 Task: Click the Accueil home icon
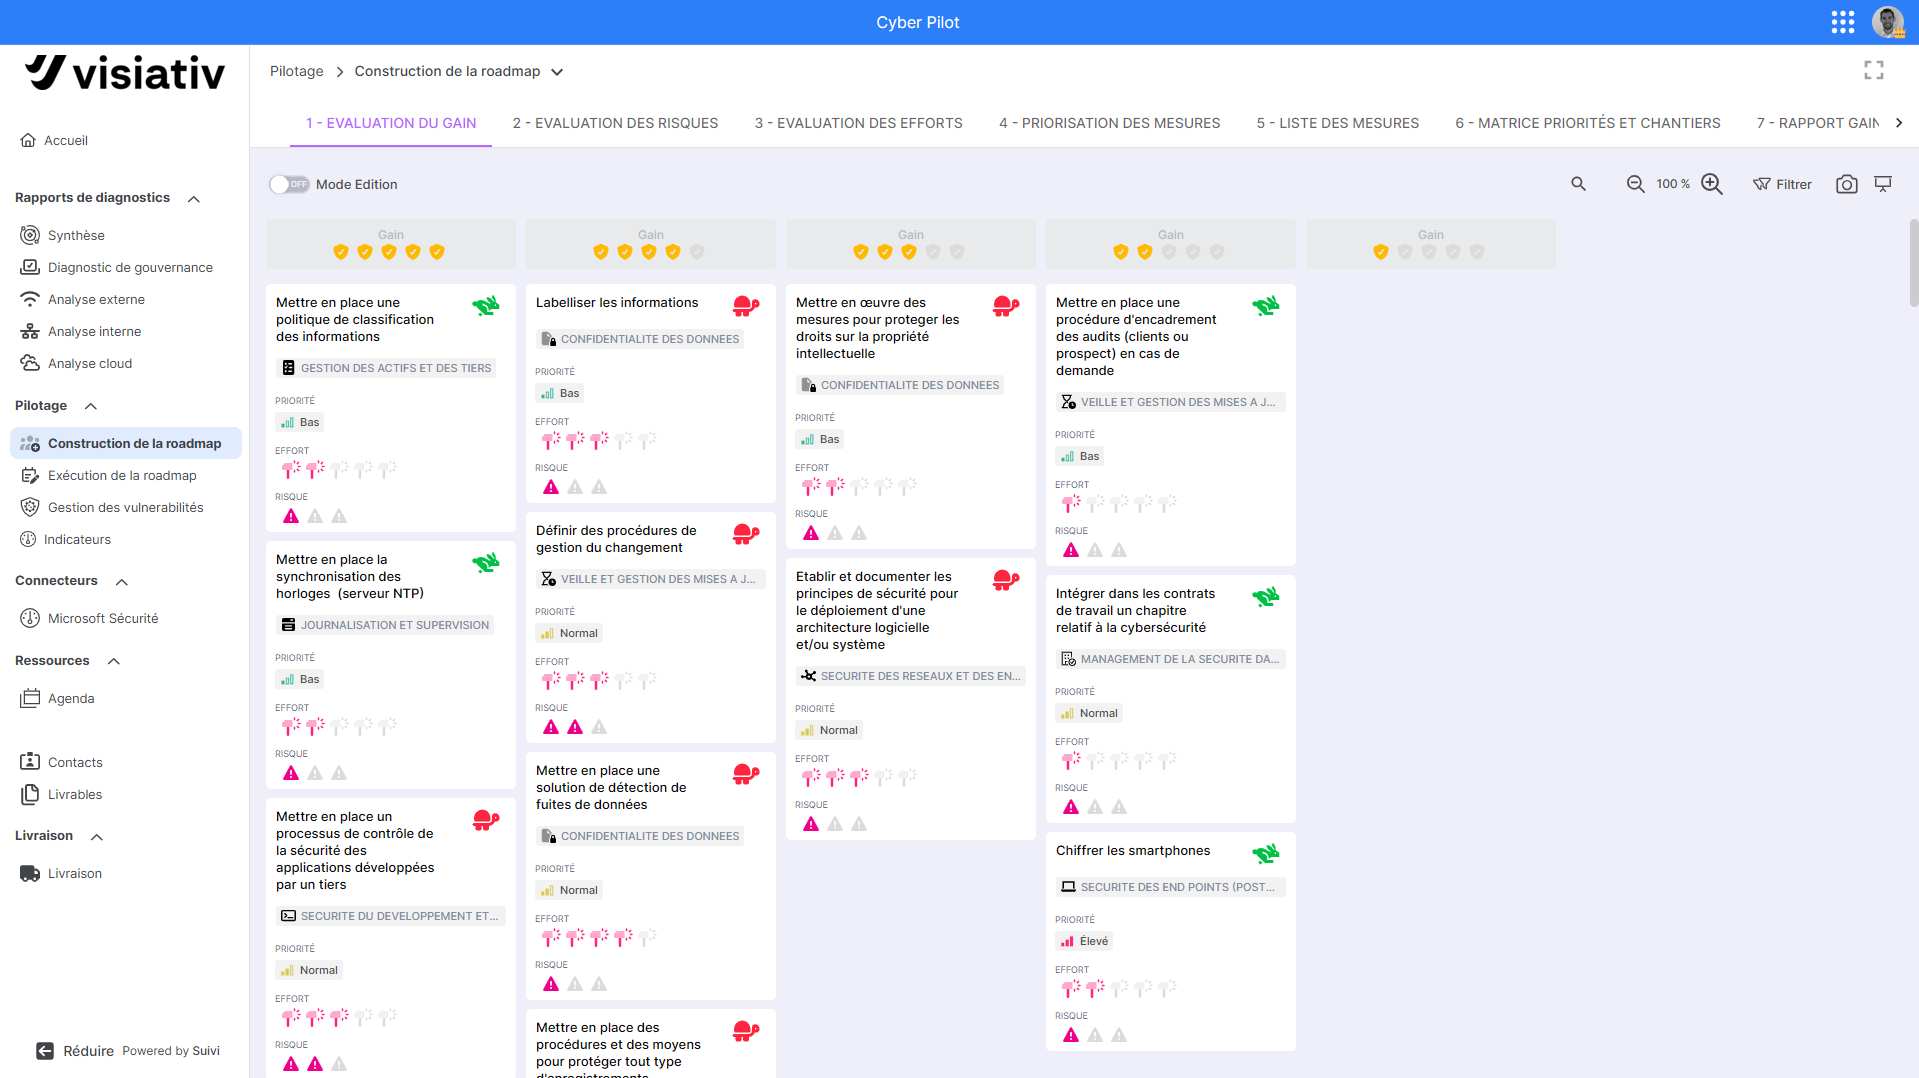pos(28,140)
